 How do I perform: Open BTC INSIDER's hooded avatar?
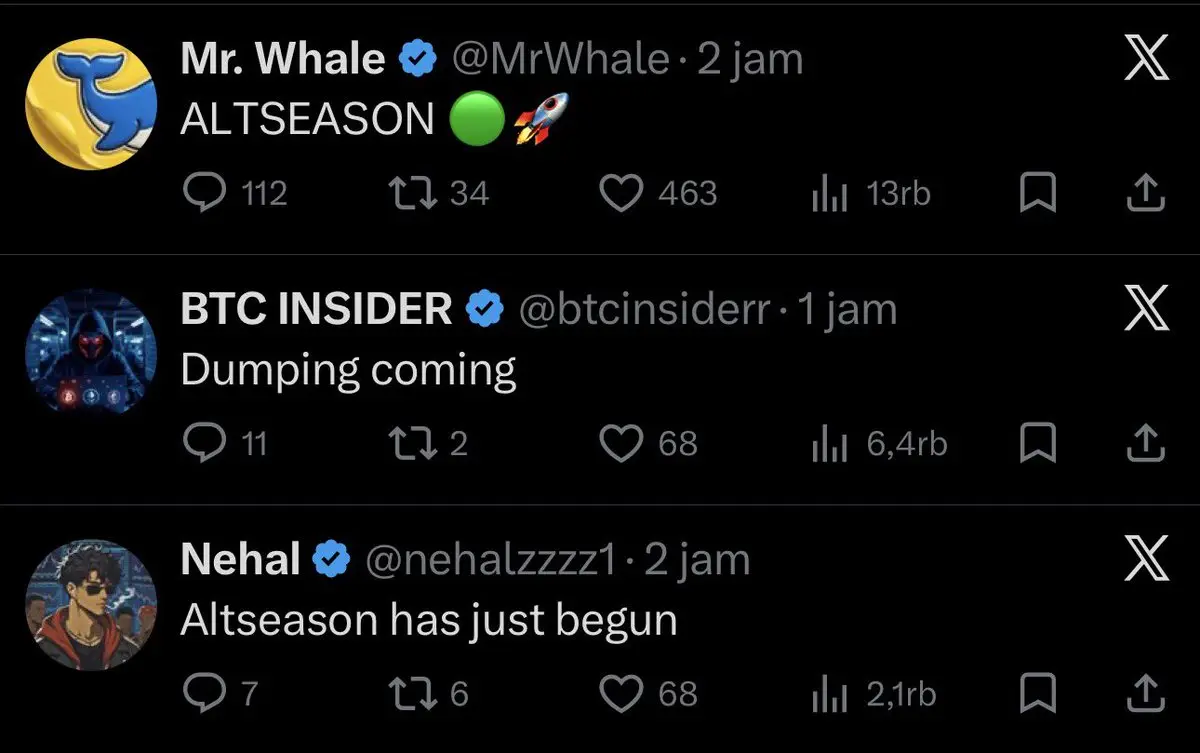pyautogui.click(x=90, y=352)
